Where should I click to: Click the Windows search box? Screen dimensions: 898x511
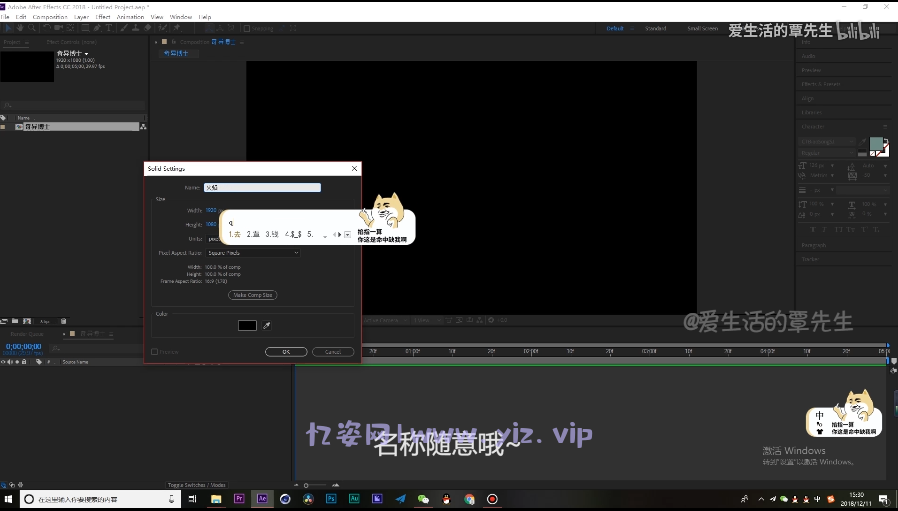[x=100, y=499]
